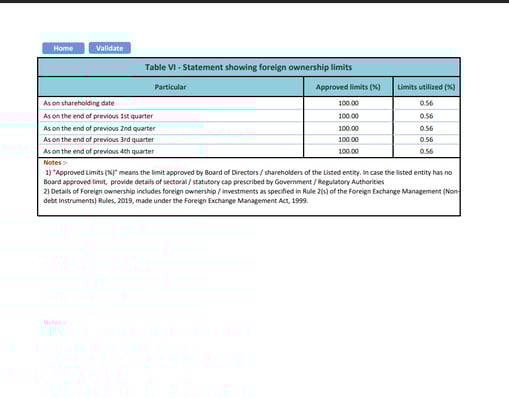Click the Approved limits (%) column header
509x398 pixels.
[348, 87]
